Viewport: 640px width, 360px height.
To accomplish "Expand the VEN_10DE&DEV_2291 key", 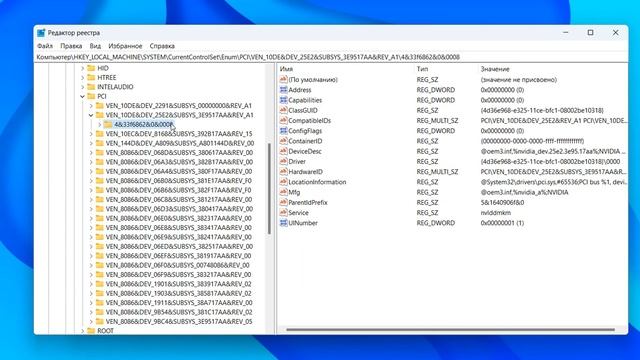I will (91, 106).
